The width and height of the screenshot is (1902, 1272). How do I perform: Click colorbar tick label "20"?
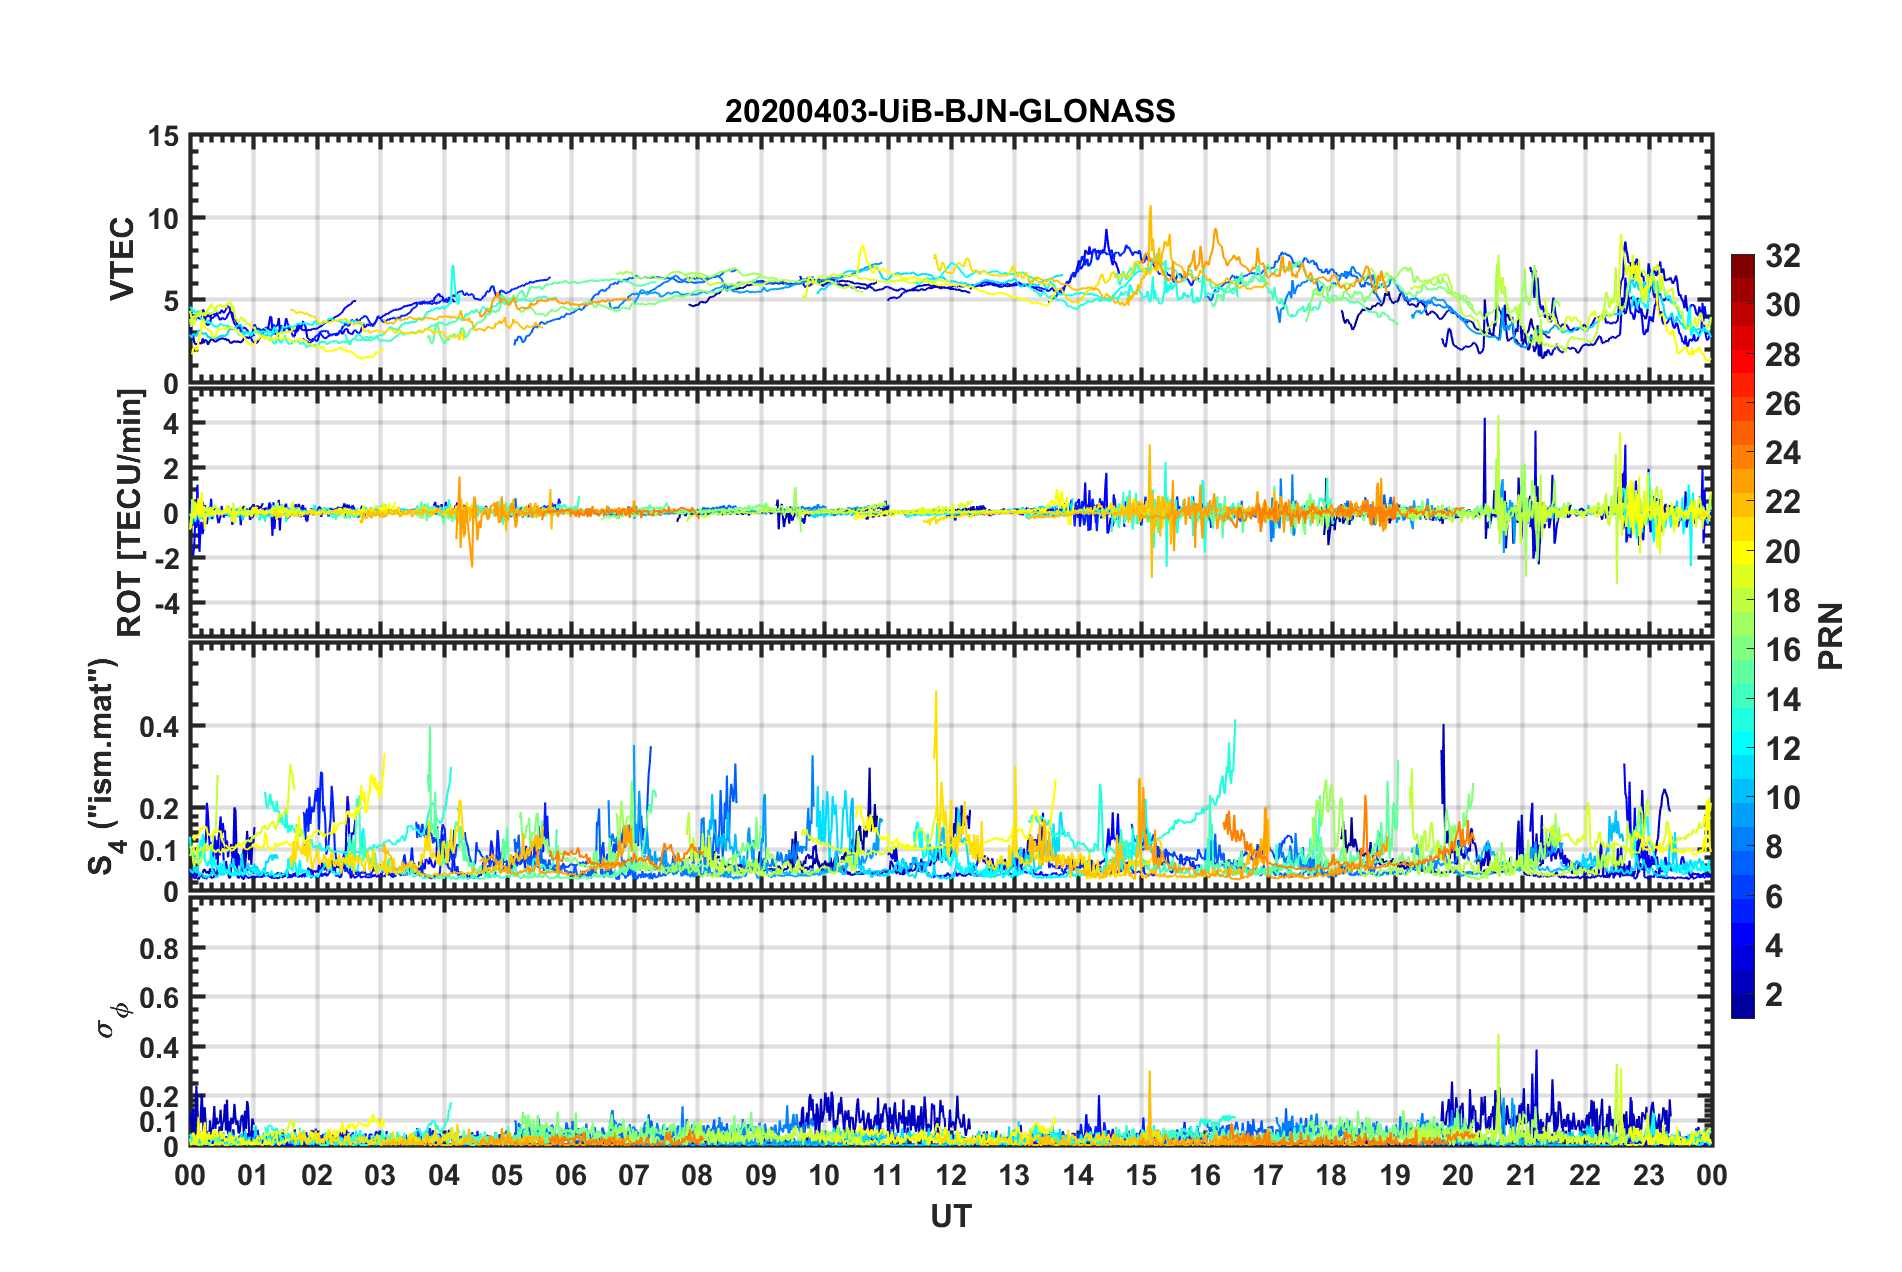1782,552
